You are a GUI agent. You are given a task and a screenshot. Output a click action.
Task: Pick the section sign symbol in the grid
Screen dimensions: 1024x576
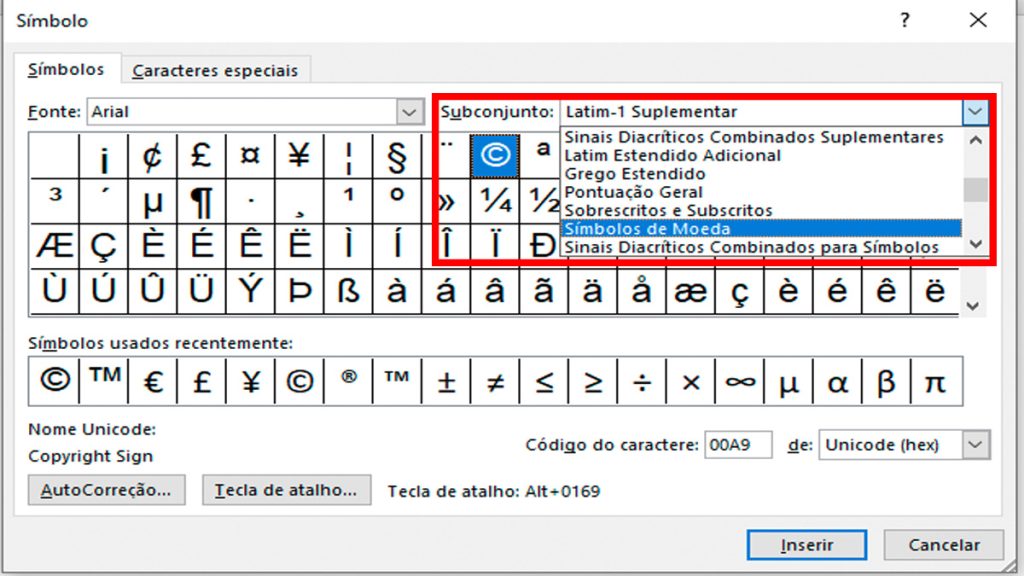point(396,156)
